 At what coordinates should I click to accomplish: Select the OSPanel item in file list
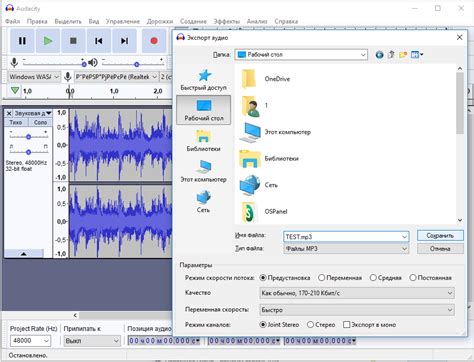[264, 212]
